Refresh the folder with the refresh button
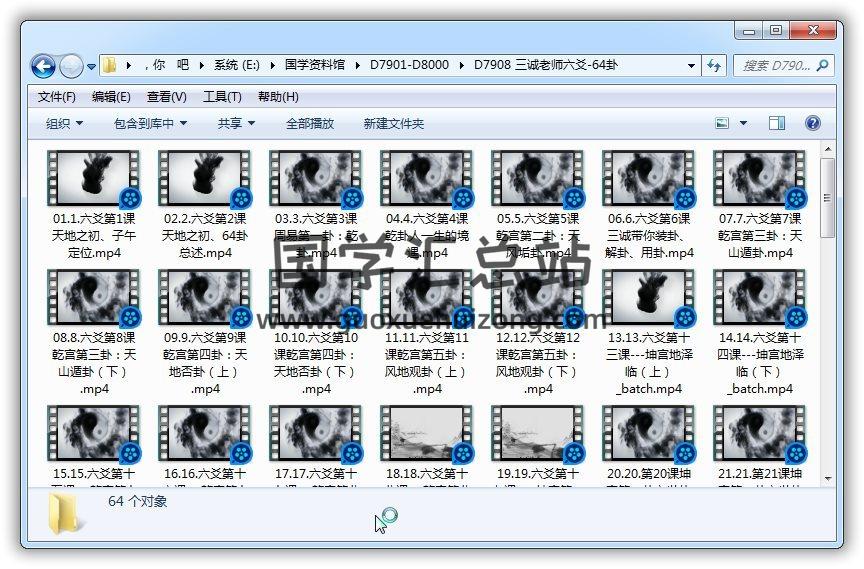 tap(714, 66)
